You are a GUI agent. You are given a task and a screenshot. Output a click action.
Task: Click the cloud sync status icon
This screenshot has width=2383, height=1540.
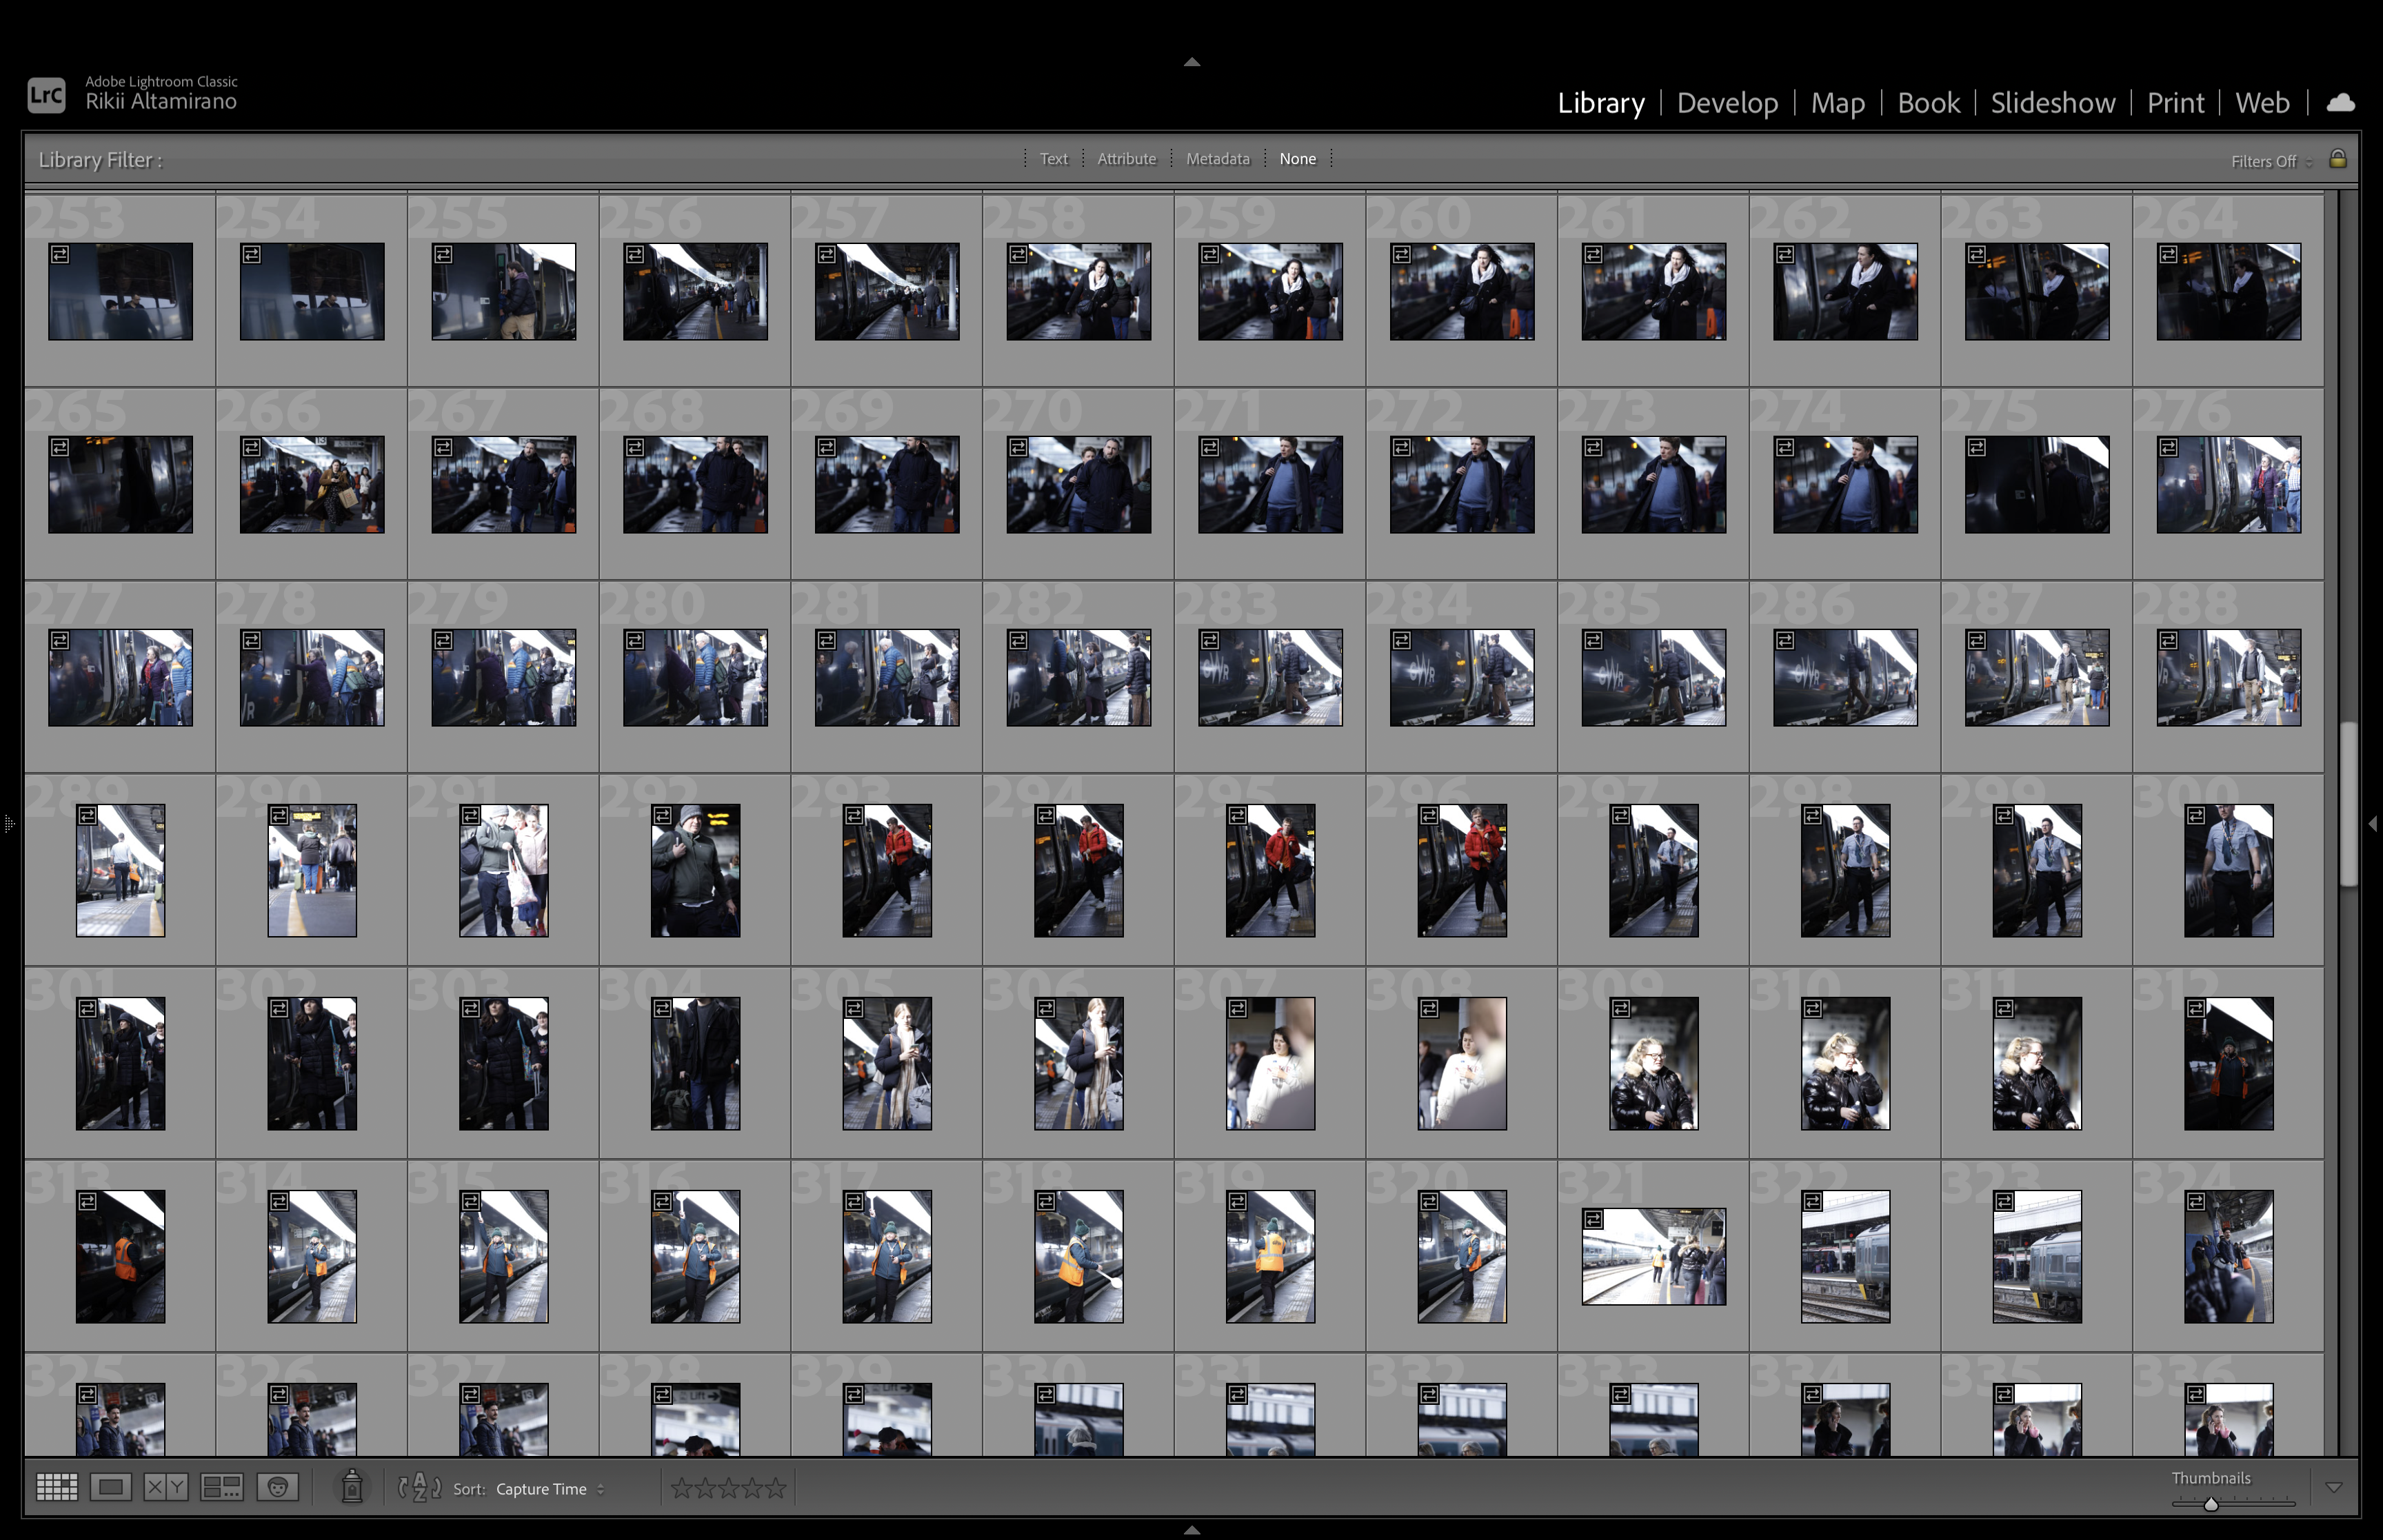2340,103
